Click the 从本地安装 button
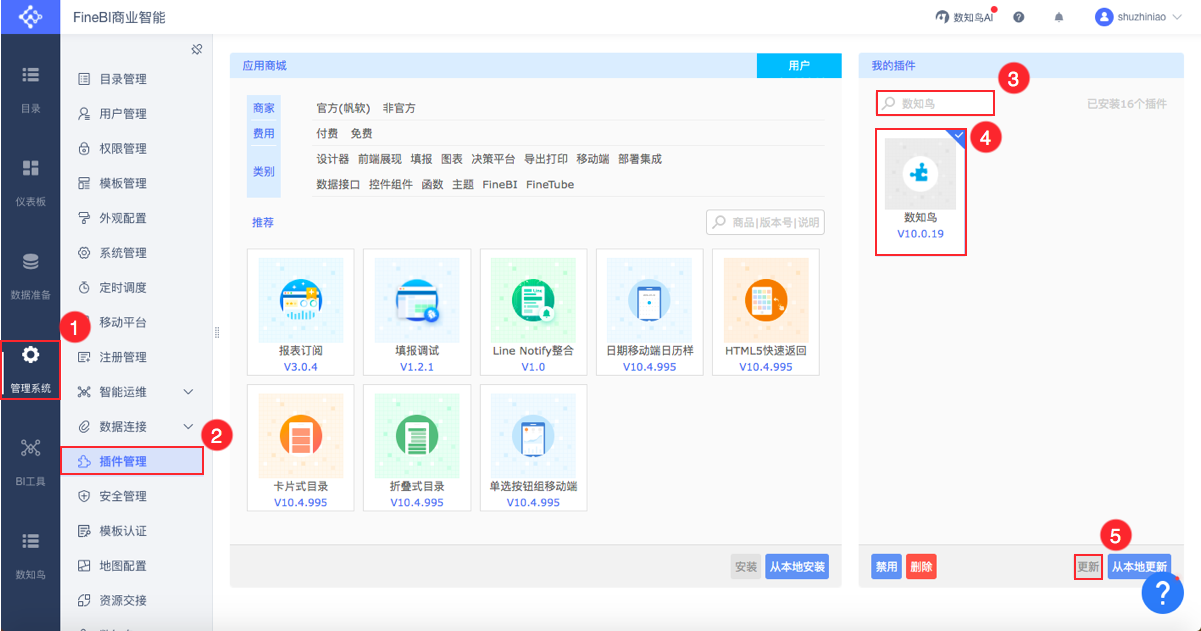 tap(797, 567)
